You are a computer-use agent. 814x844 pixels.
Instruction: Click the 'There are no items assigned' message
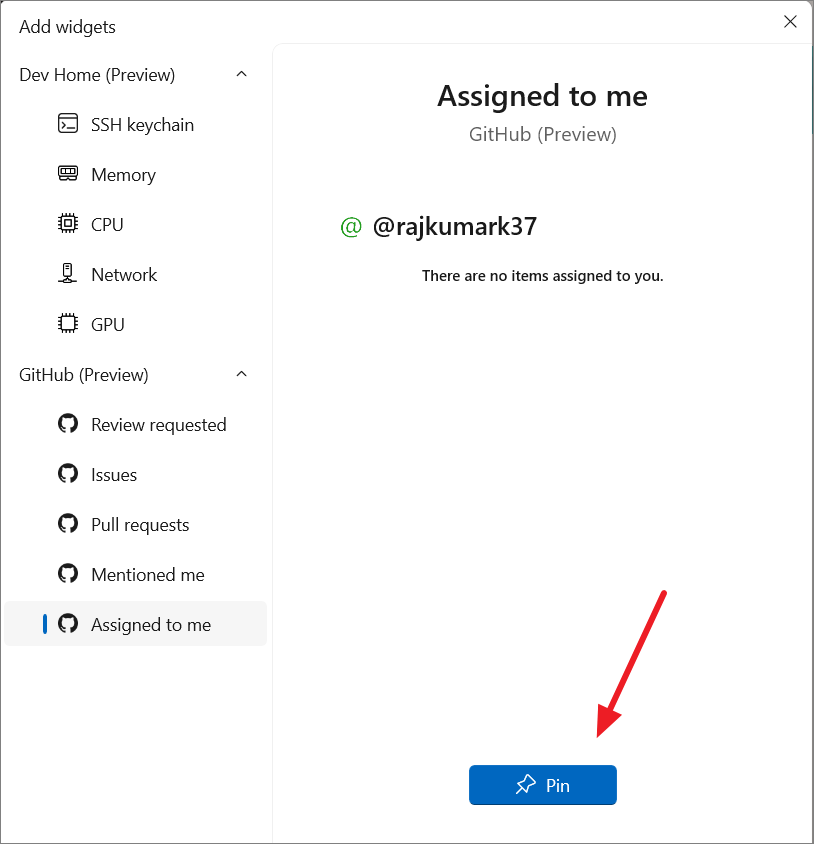(543, 276)
